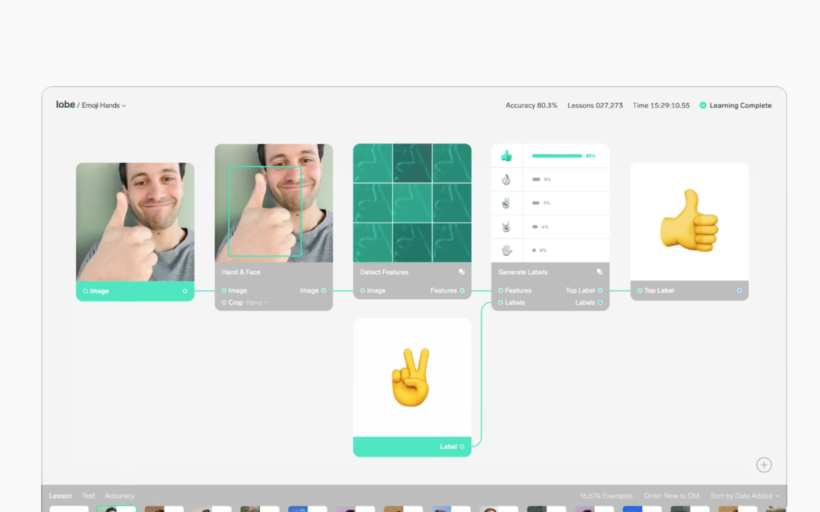
Task: Switch to the Test tab
Action: [x=89, y=496]
